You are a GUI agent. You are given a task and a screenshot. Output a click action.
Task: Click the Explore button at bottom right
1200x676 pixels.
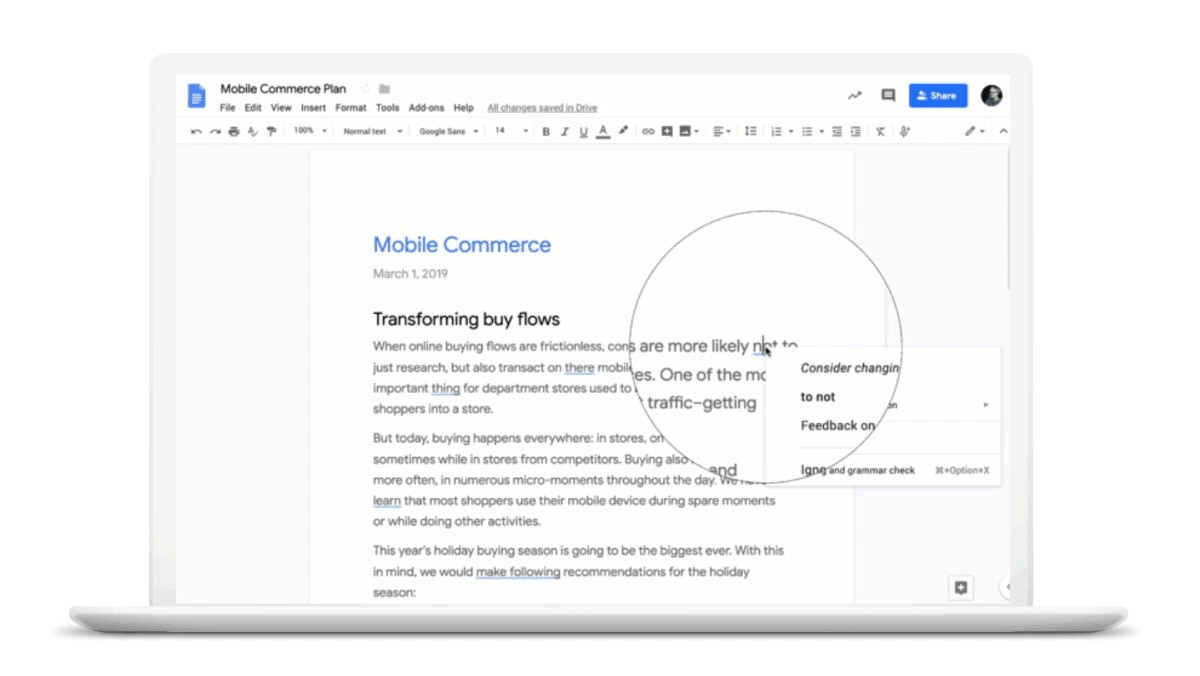pyautogui.click(x=961, y=588)
